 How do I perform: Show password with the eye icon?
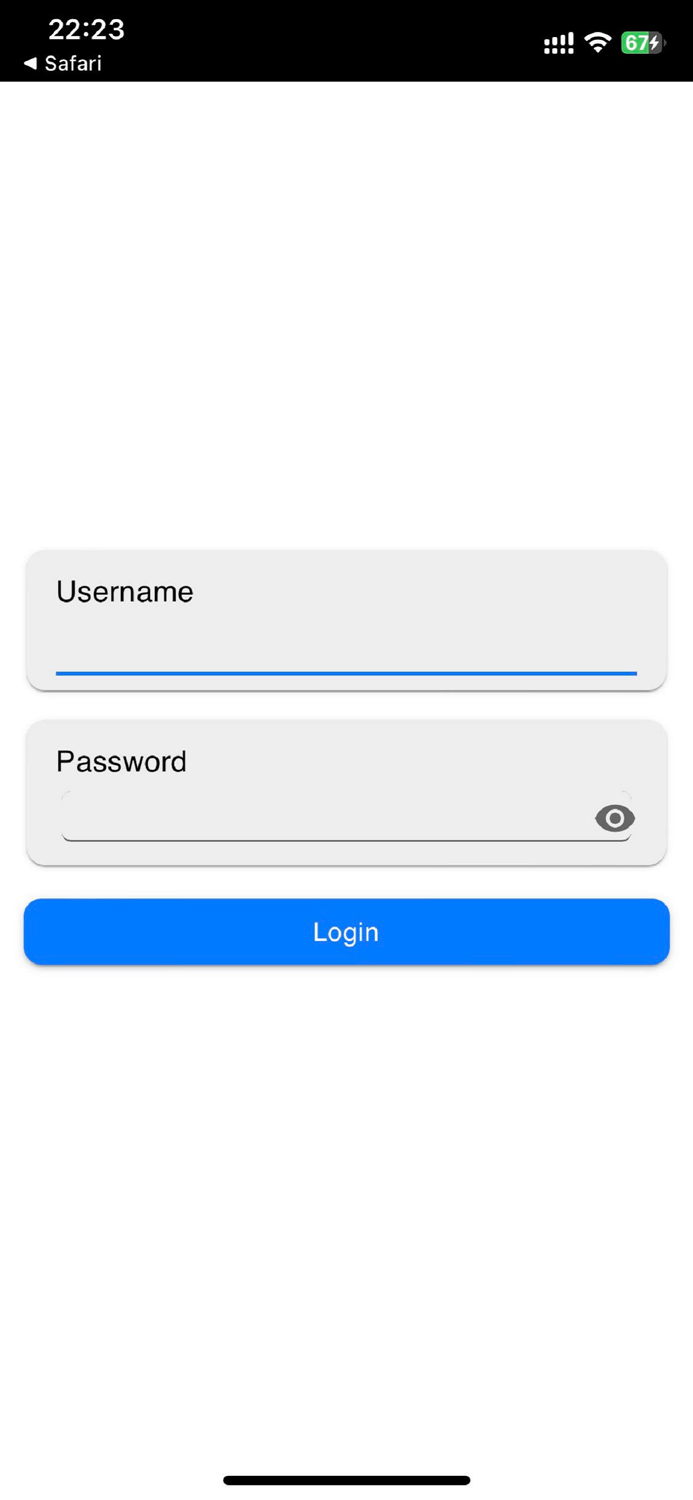click(615, 818)
